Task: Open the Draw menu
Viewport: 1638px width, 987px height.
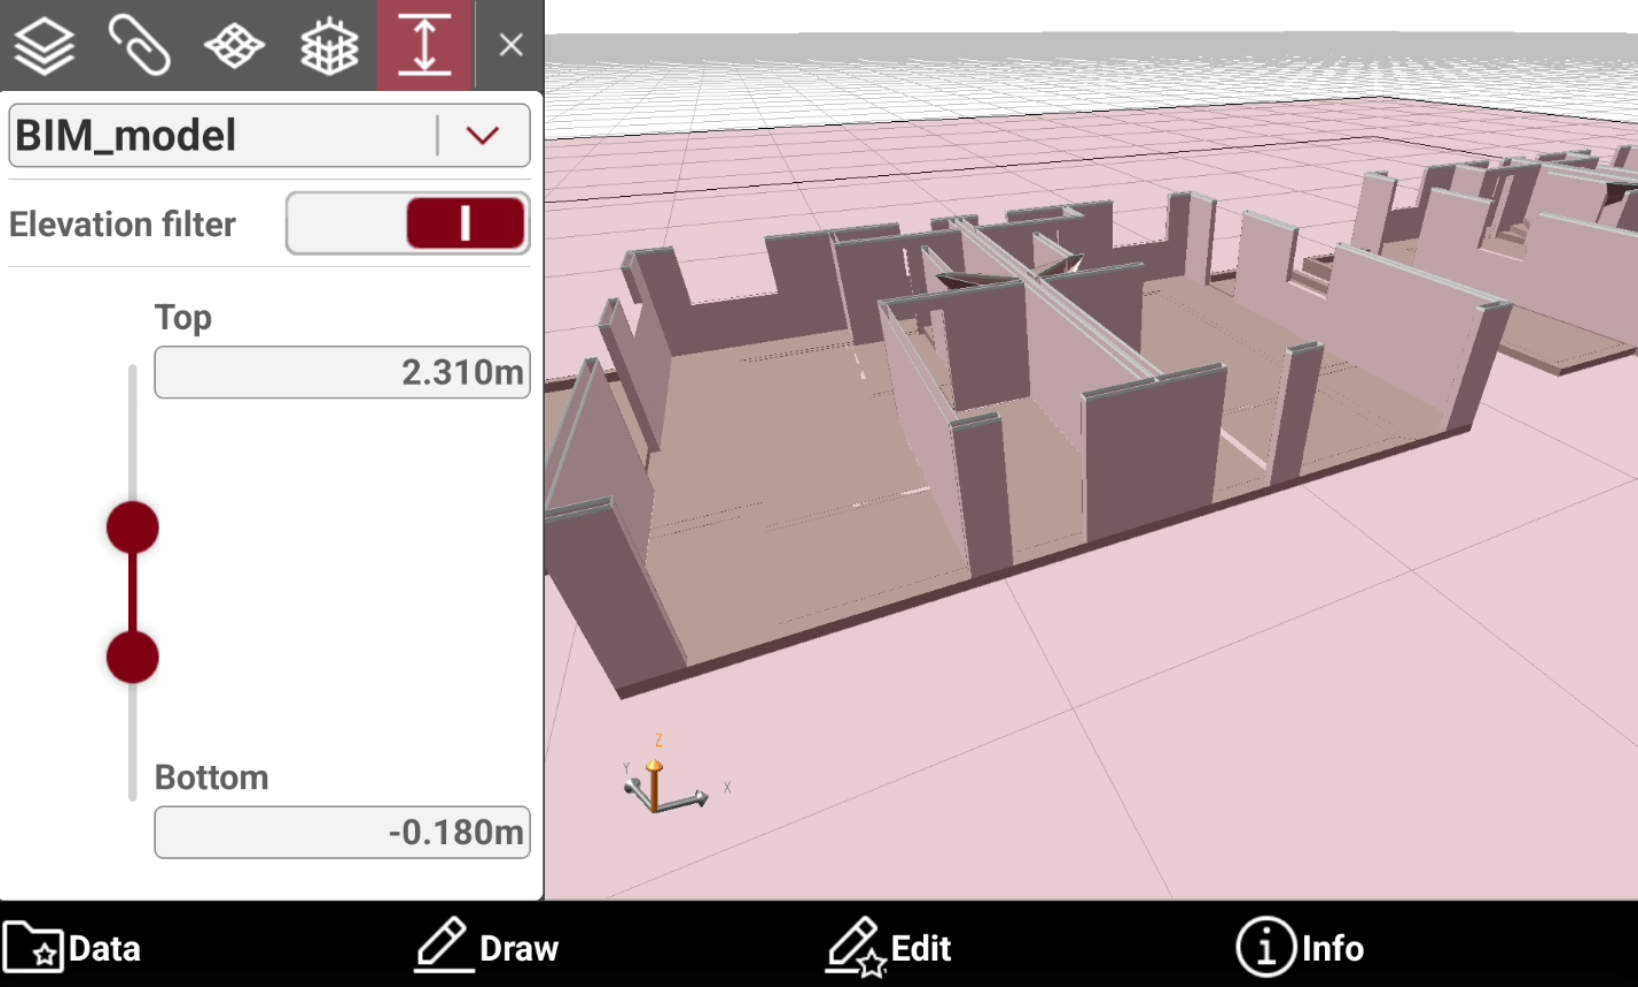Action: coord(487,945)
